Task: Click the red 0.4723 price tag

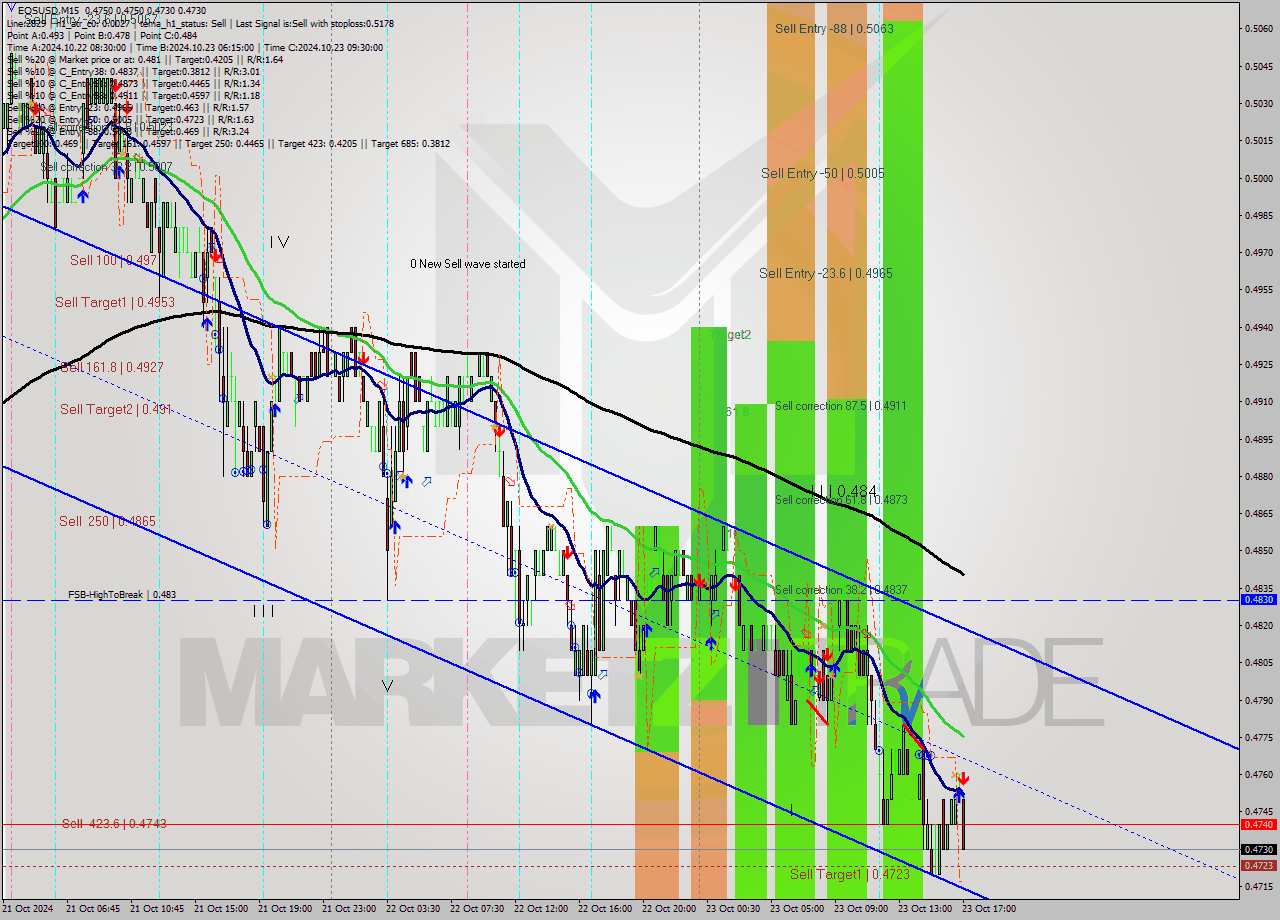Action: click(1257, 865)
